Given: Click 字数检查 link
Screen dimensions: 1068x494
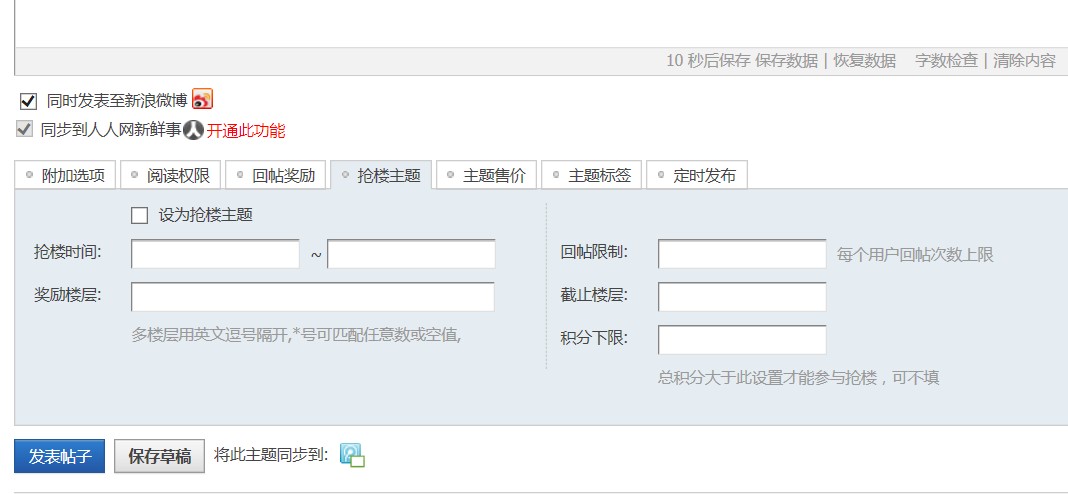Looking at the screenshot, I should coord(946,61).
